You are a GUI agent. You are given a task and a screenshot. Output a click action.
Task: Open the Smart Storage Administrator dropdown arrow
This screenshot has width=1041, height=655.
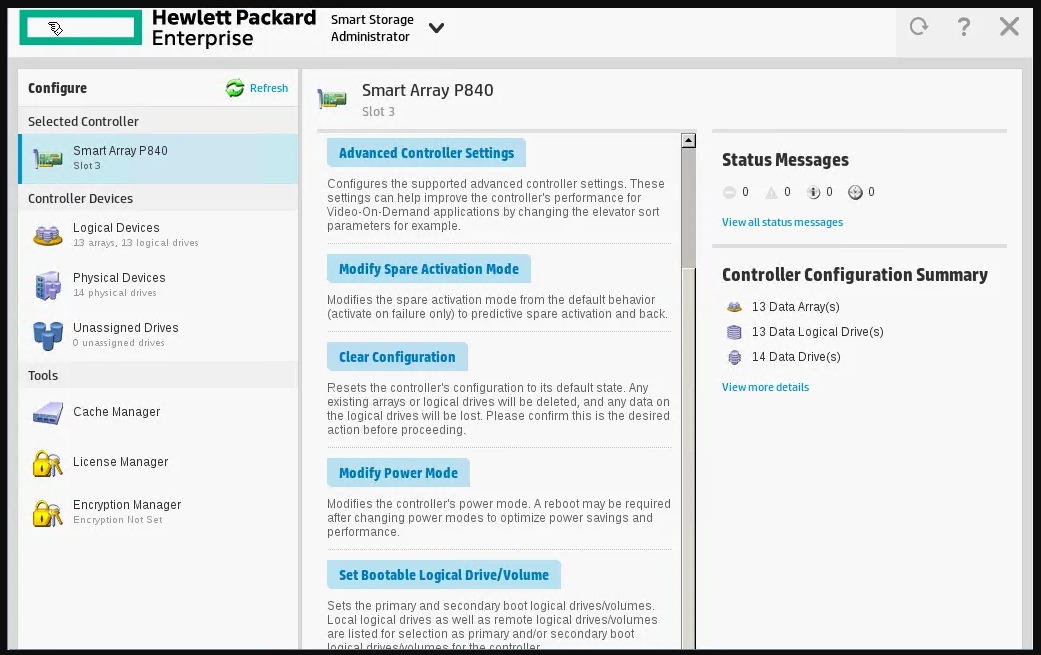(x=436, y=28)
